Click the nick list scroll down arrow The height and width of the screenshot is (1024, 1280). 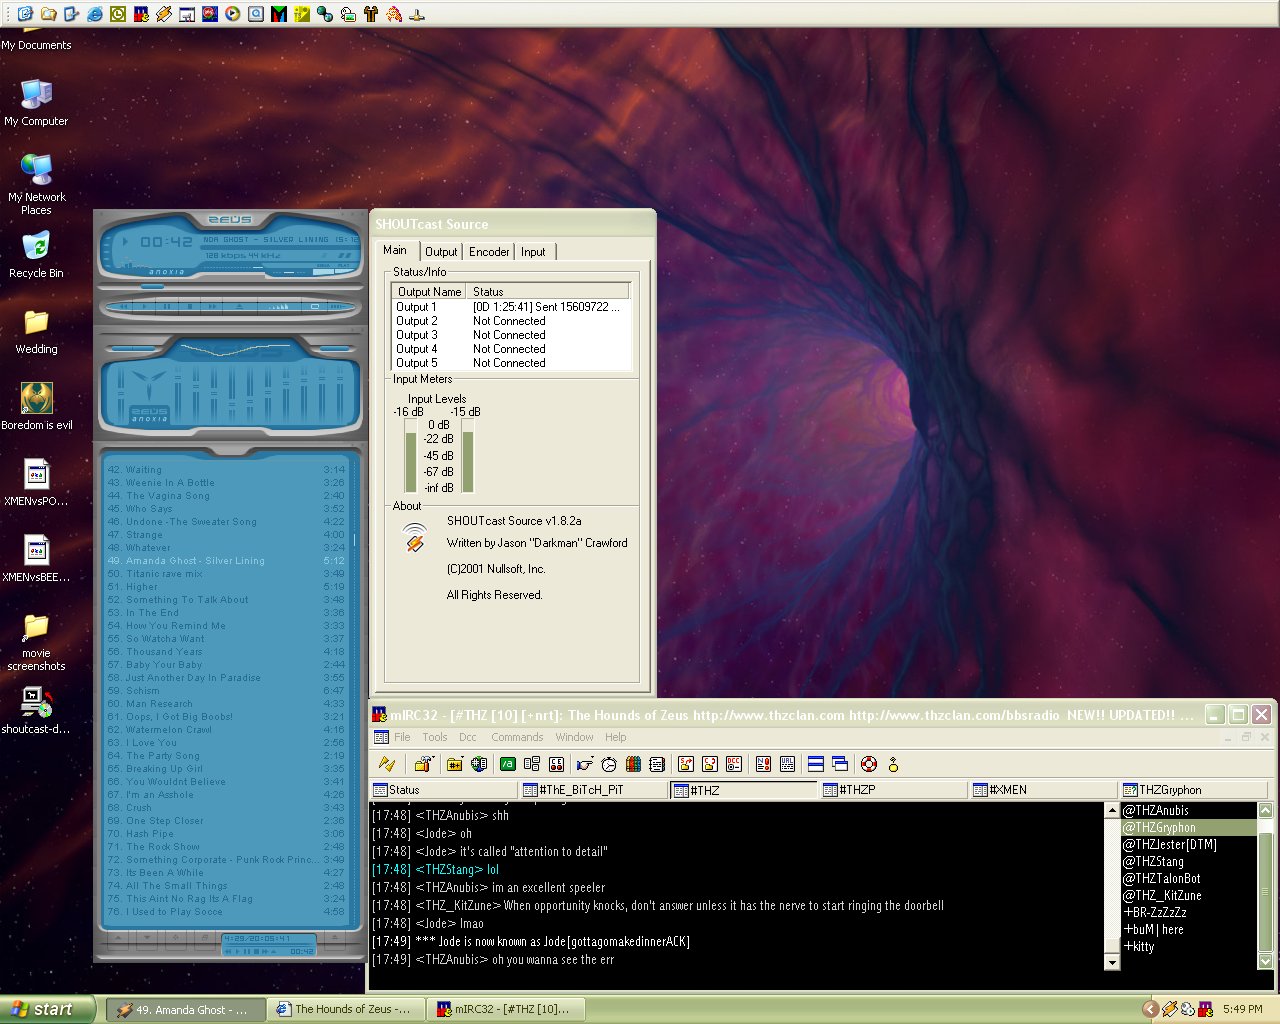click(x=1265, y=961)
